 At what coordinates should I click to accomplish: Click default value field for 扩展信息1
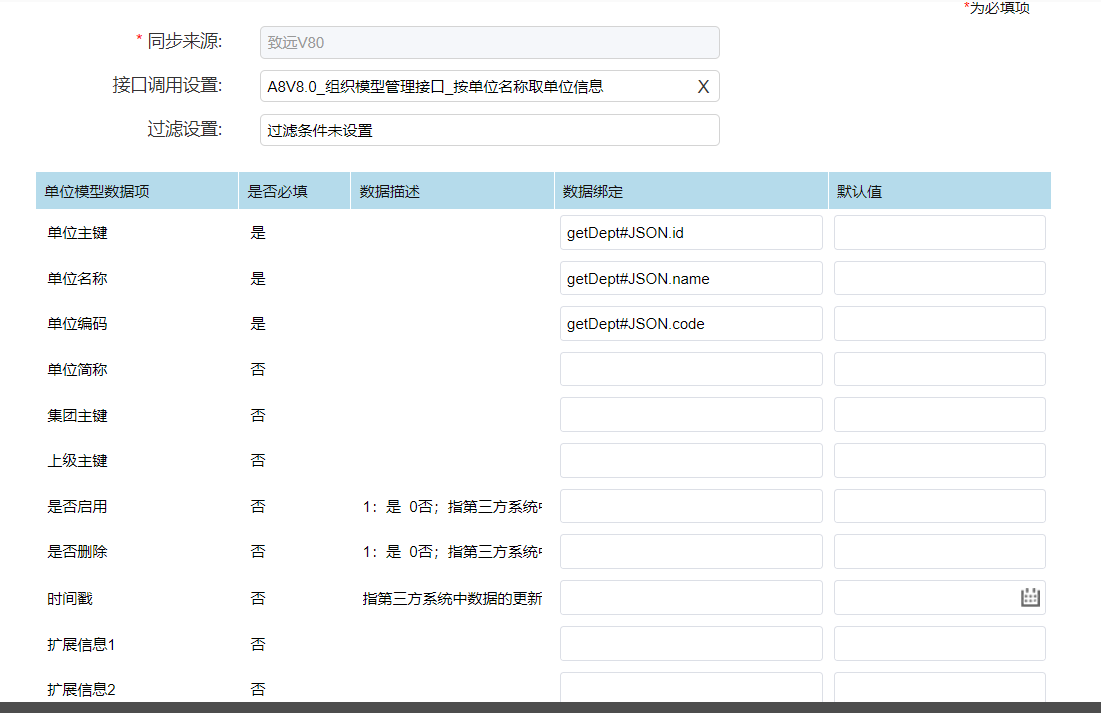pos(939,644)
